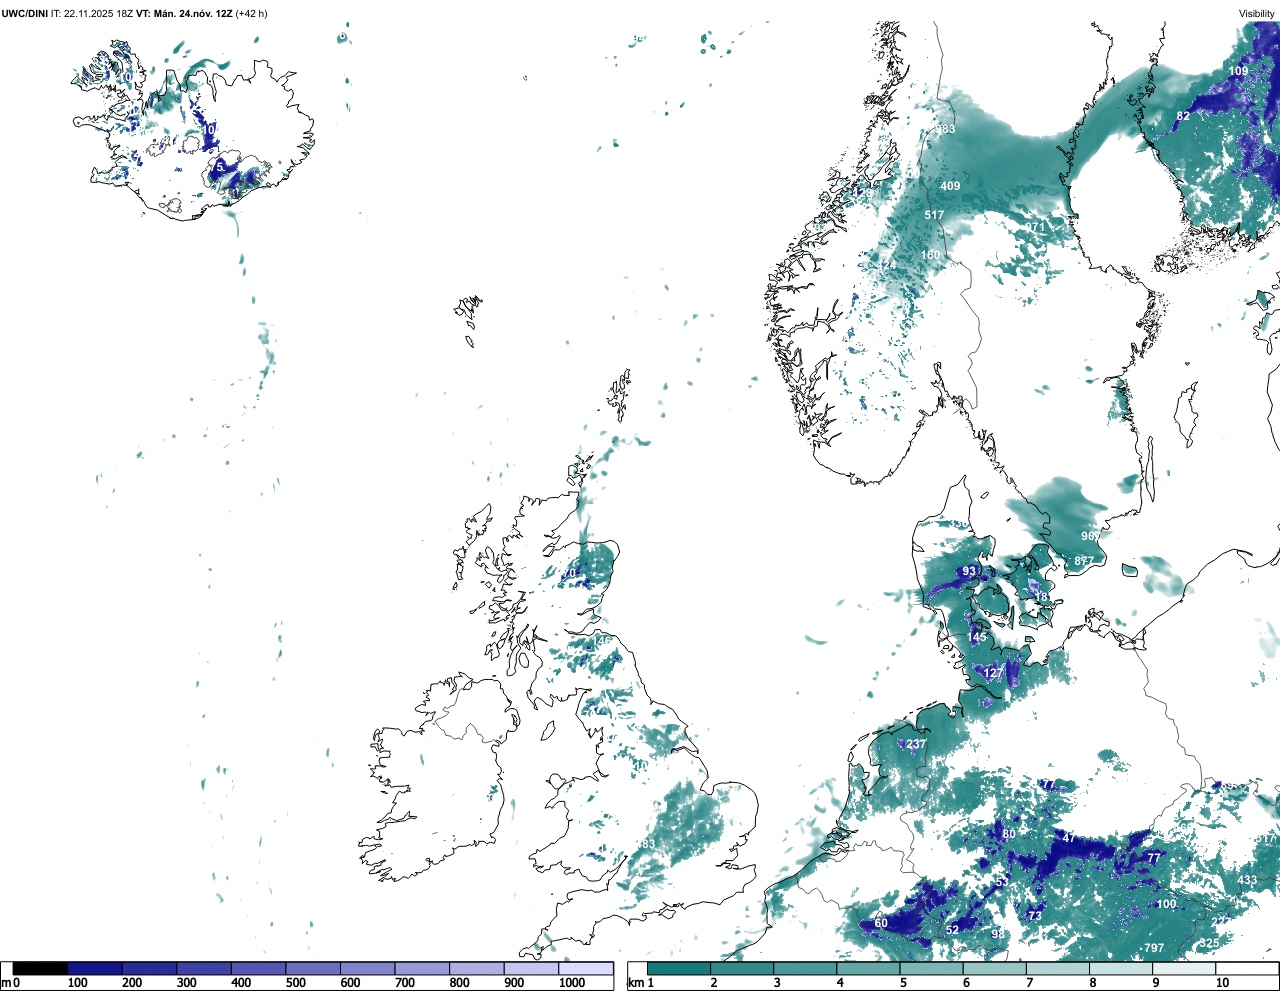The height and width of the screenshot is (991, 1280).
Task: Click the '1000' tick on metre legend
Action: (x=572, y=983)
